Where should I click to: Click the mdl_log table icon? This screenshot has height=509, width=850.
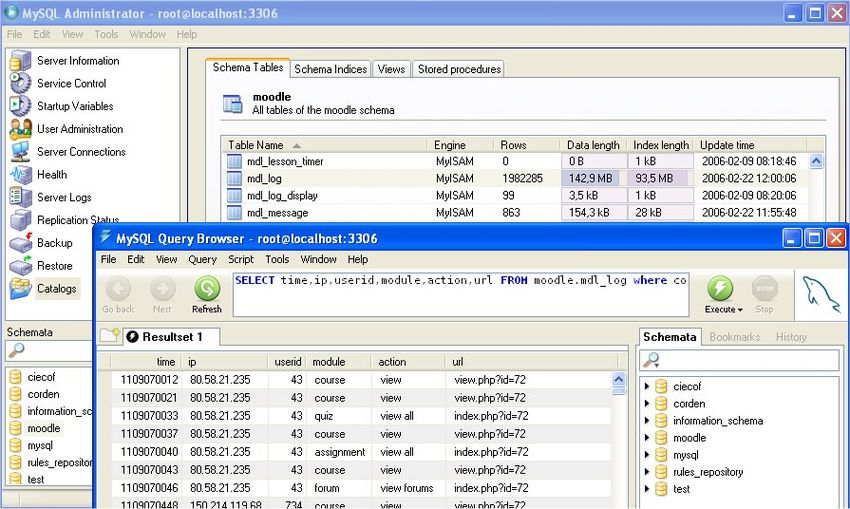point(234,178)
